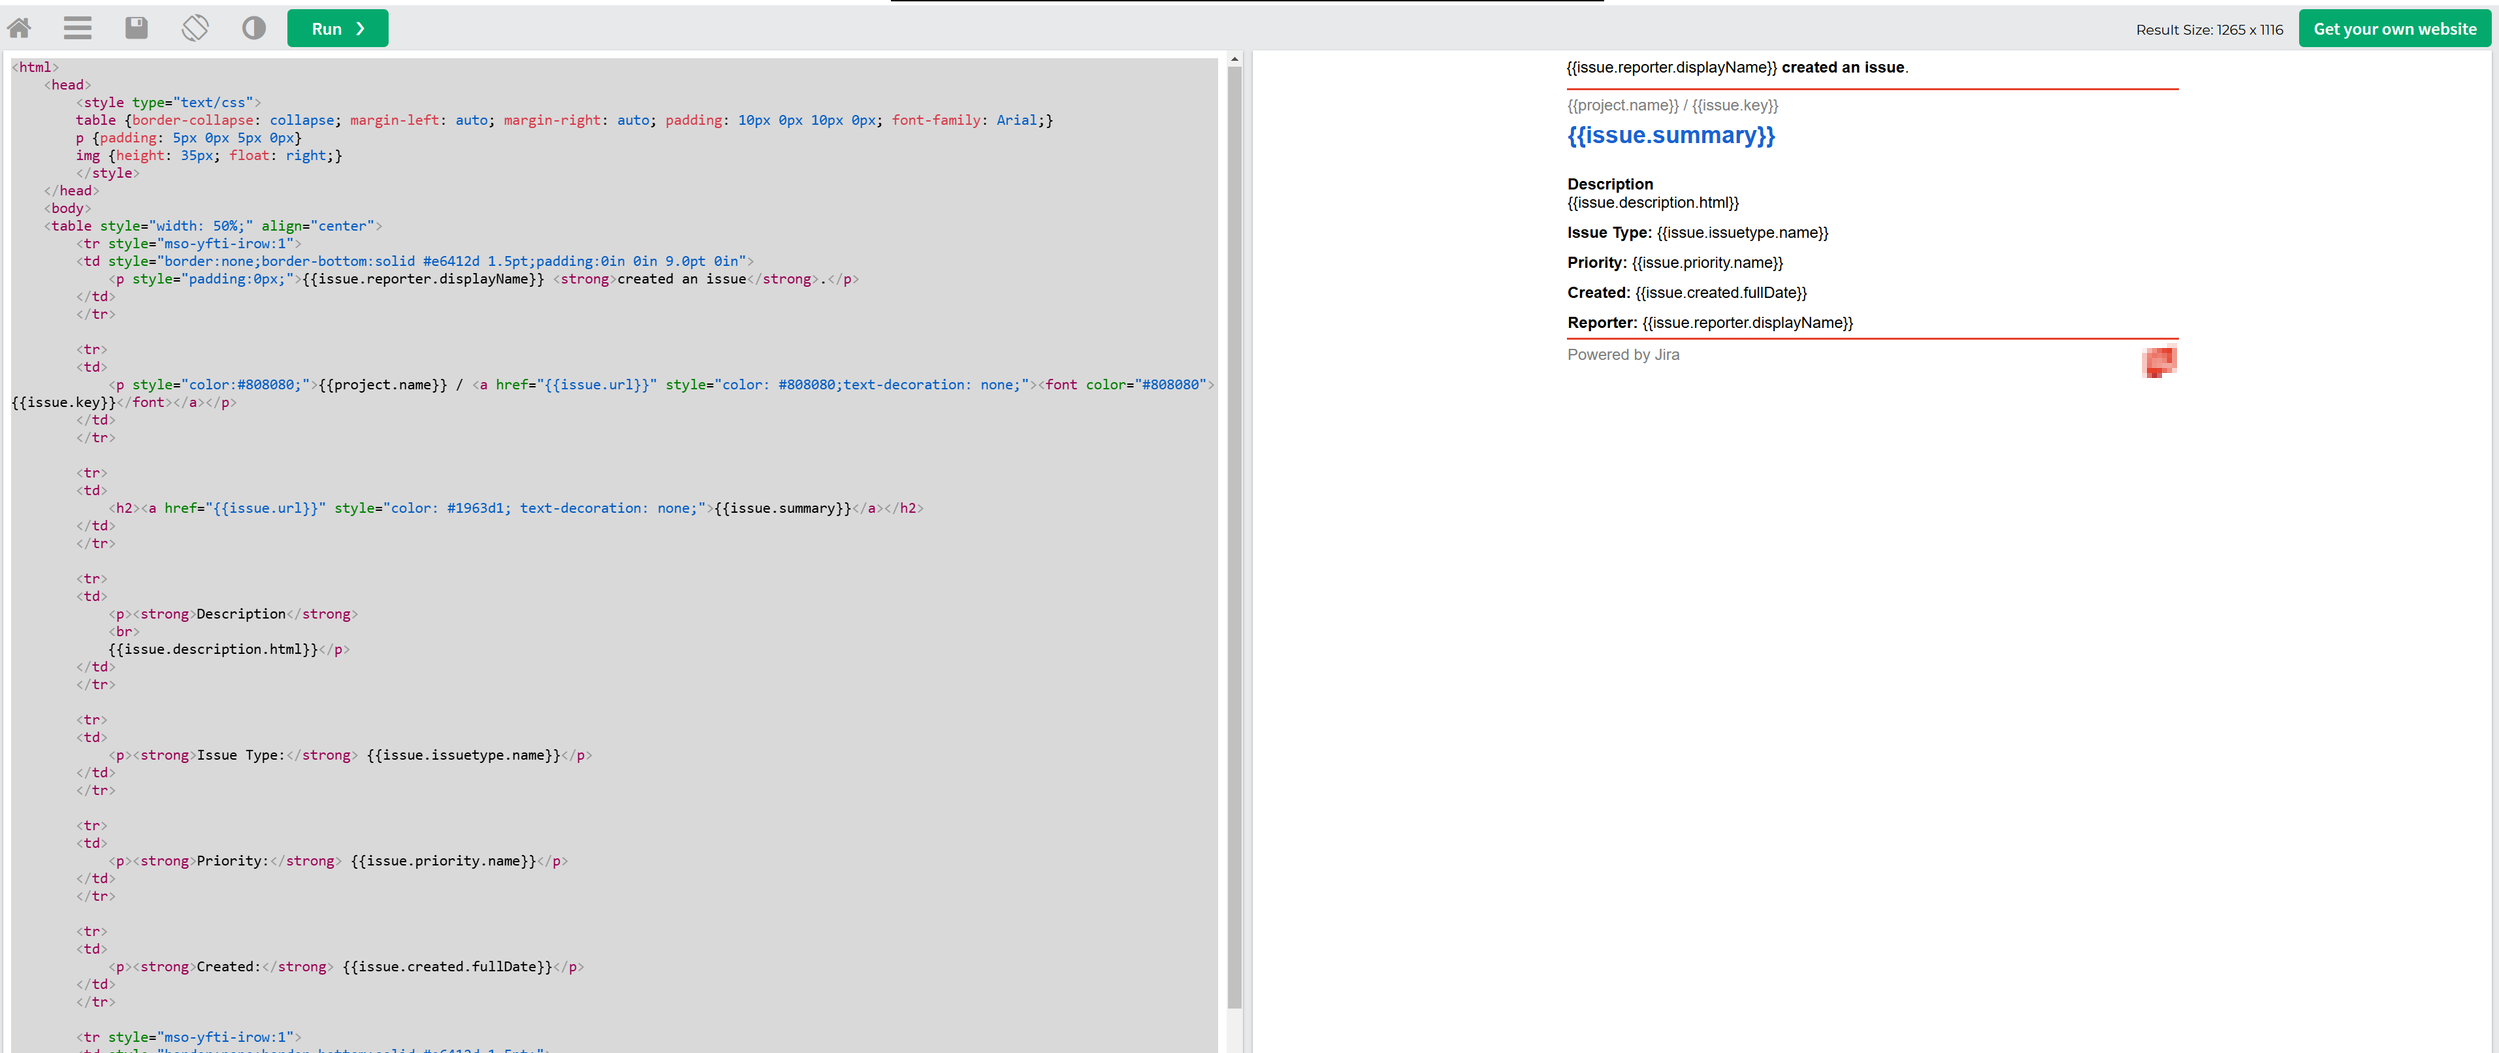Click the Powered by Jira label
Viewport: 2499px width, 1053px height.
tap(1622, 354)
